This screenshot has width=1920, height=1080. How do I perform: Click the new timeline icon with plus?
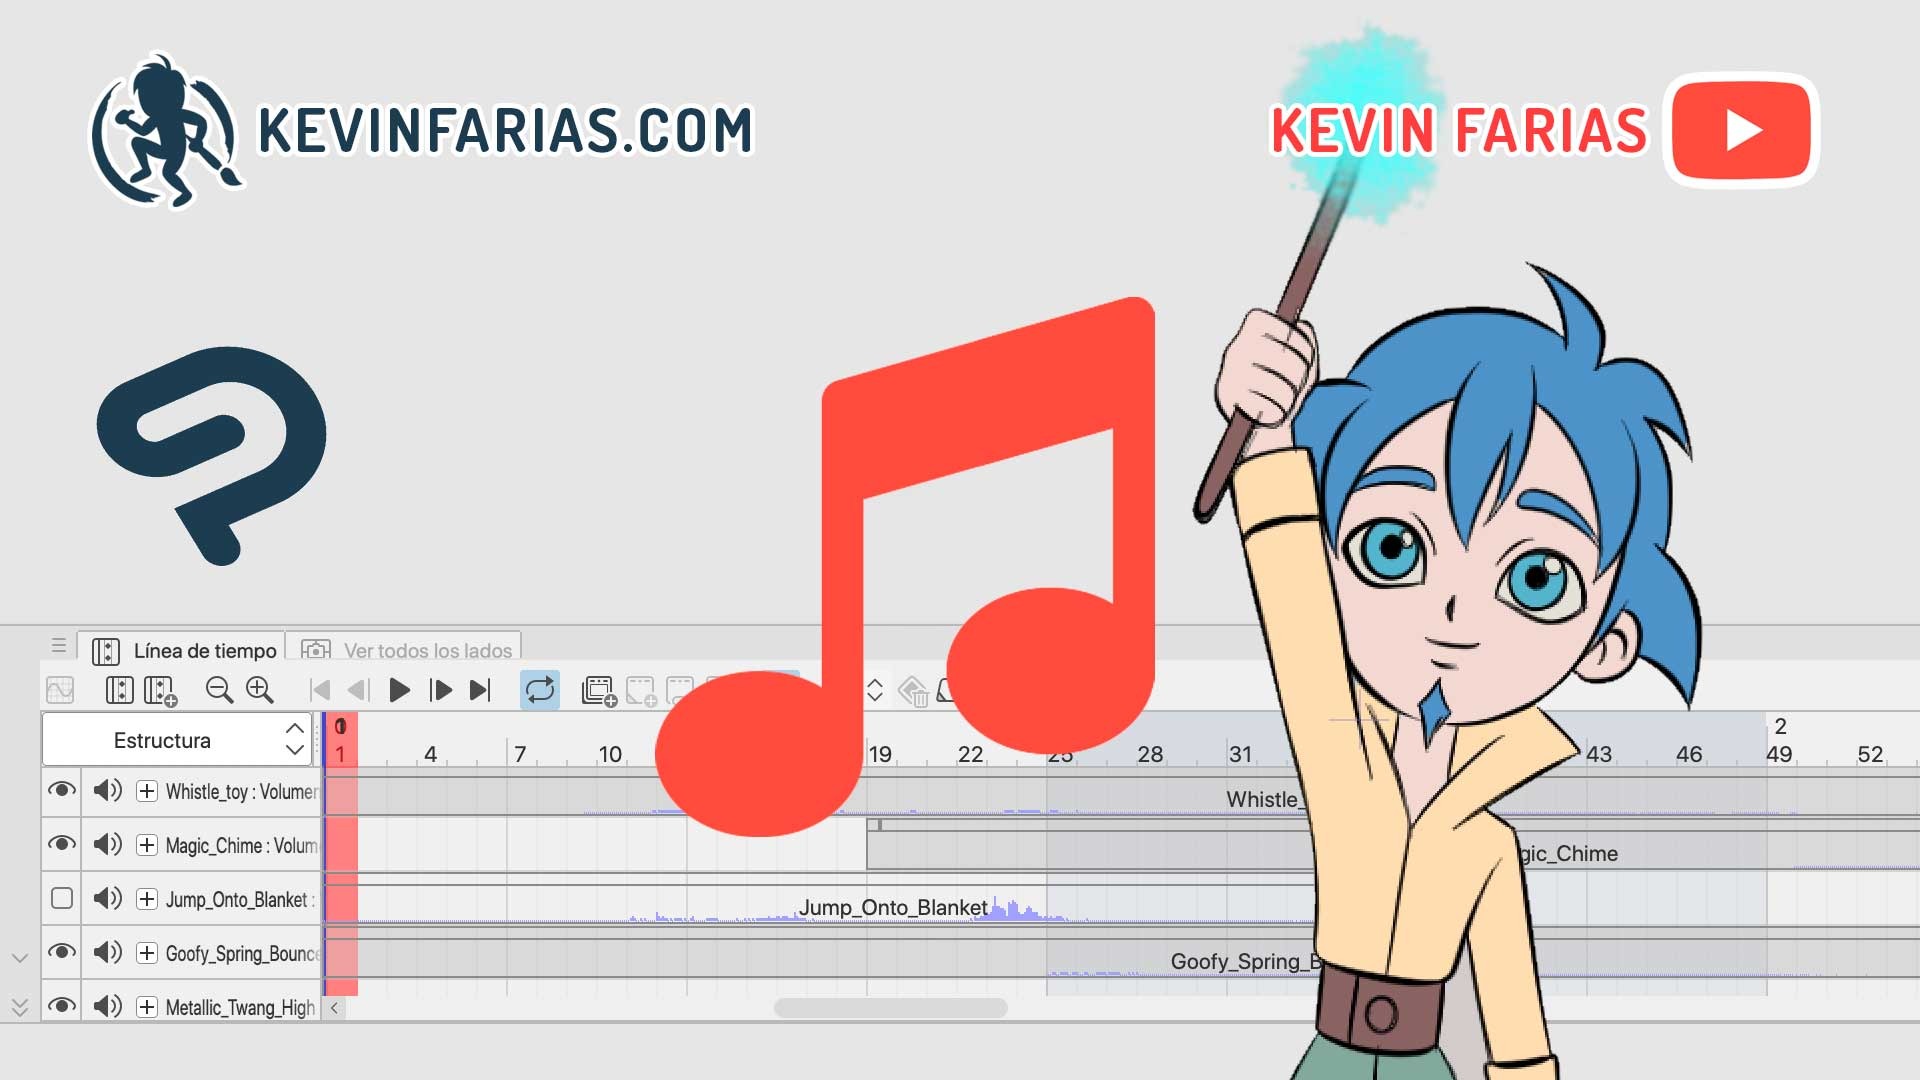point(161,691)
